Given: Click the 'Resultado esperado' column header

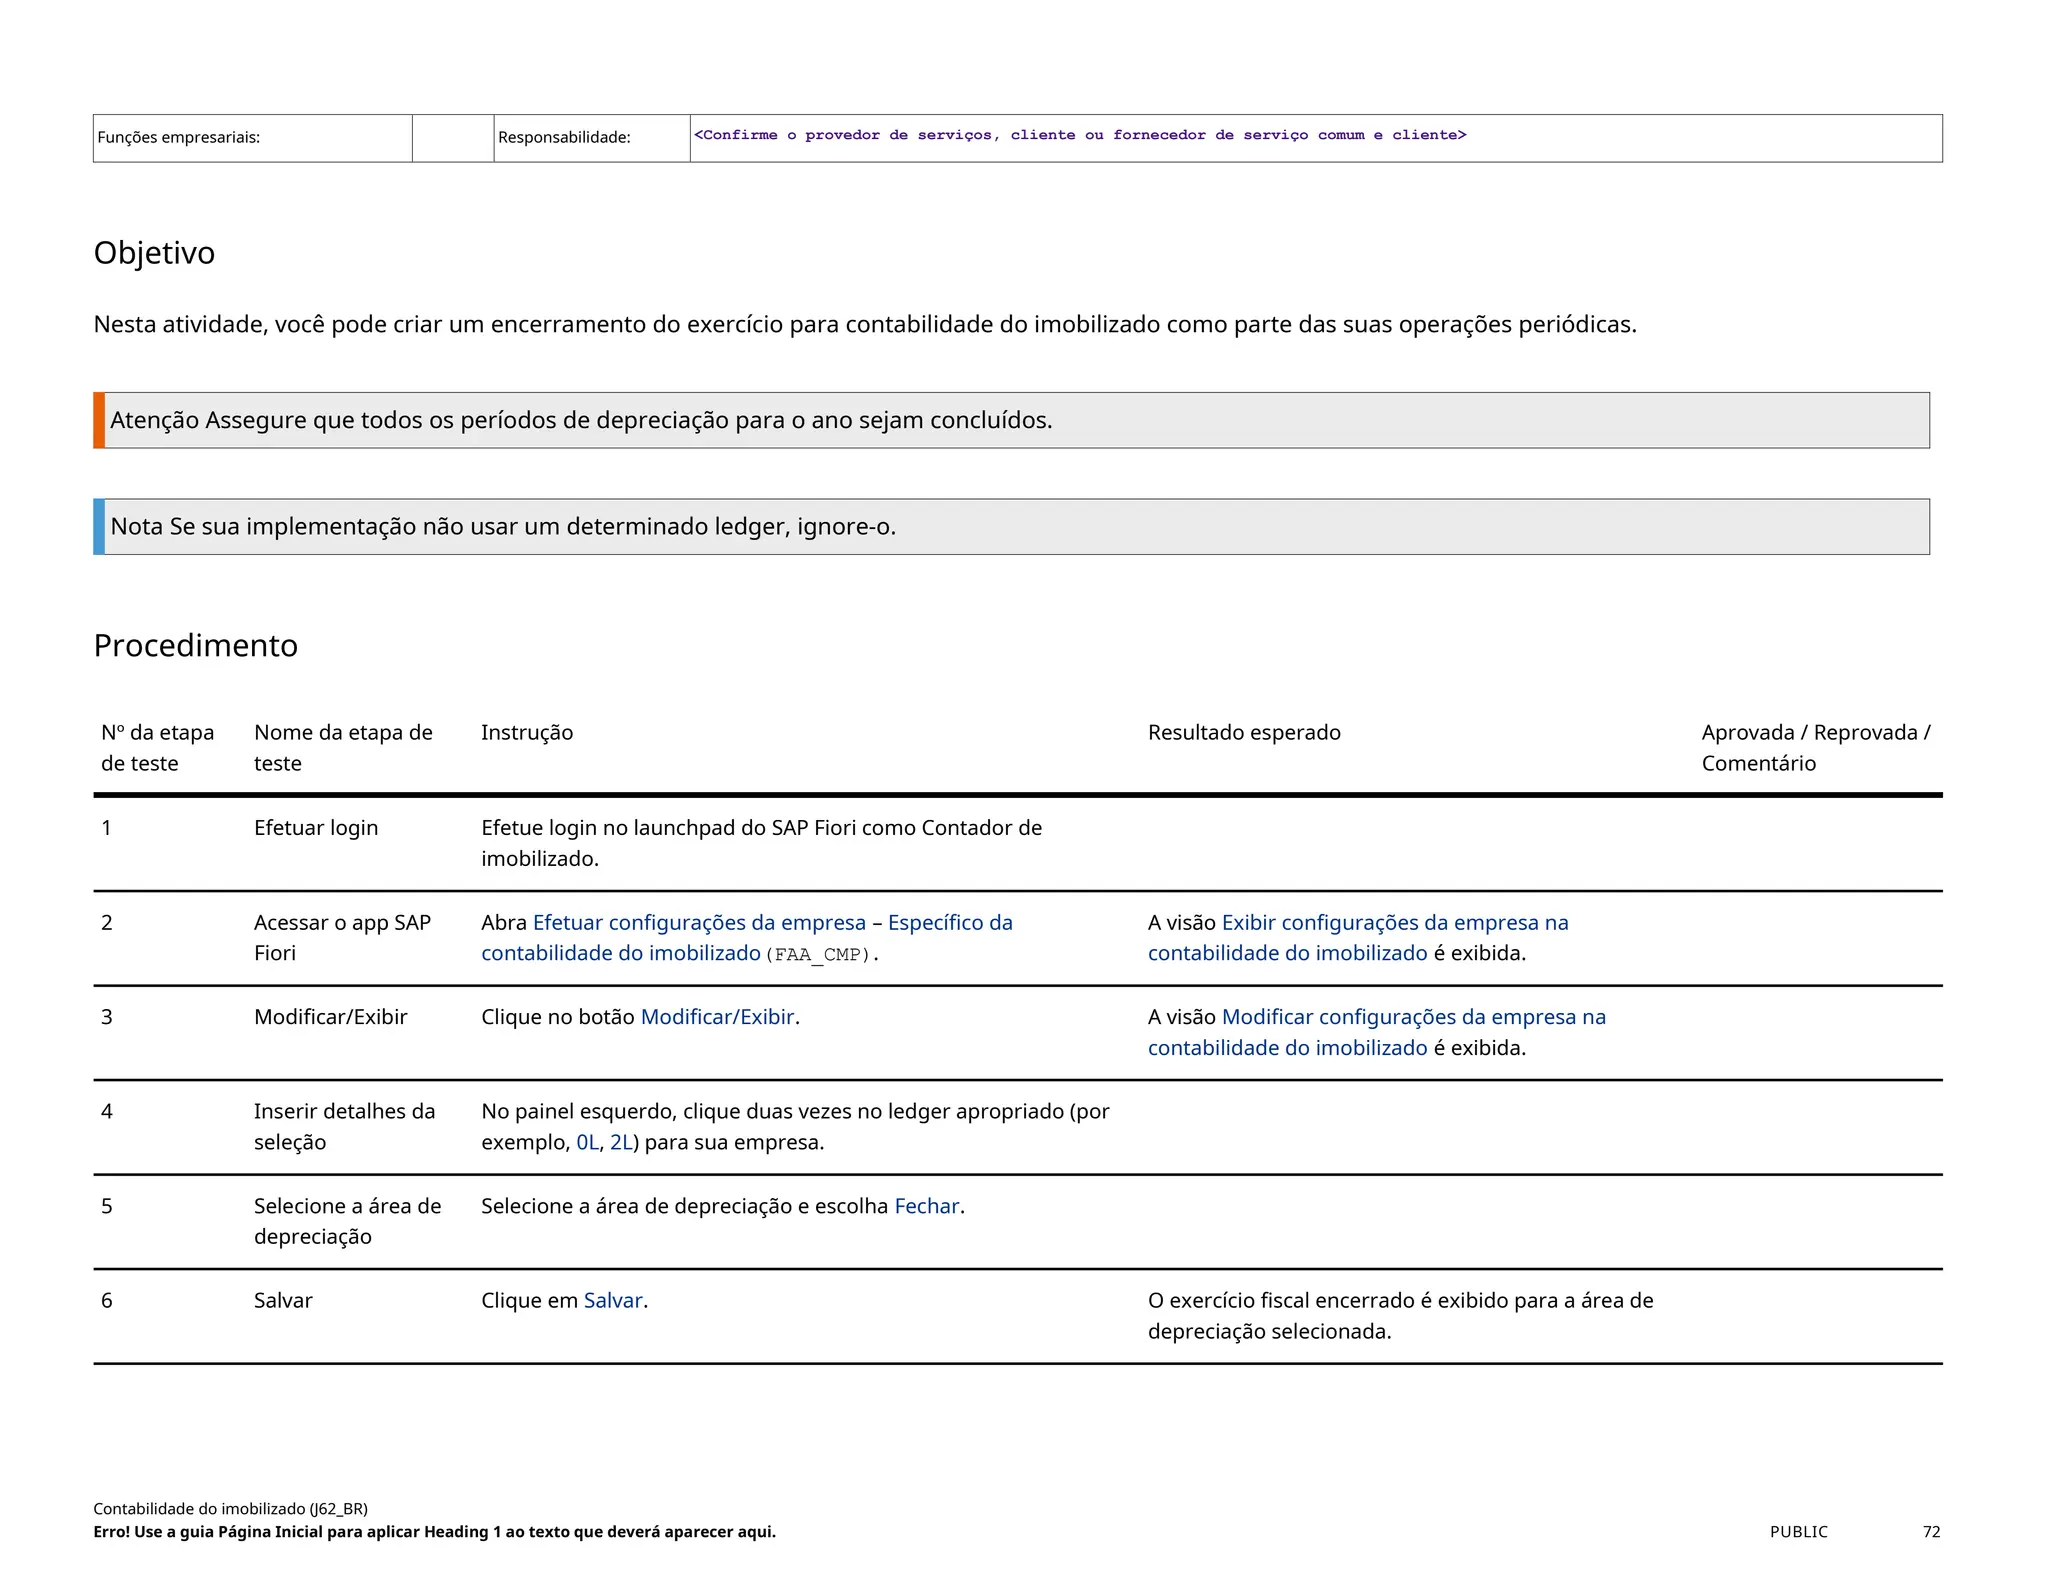Looking at the screenshot, I should 1243,732.
